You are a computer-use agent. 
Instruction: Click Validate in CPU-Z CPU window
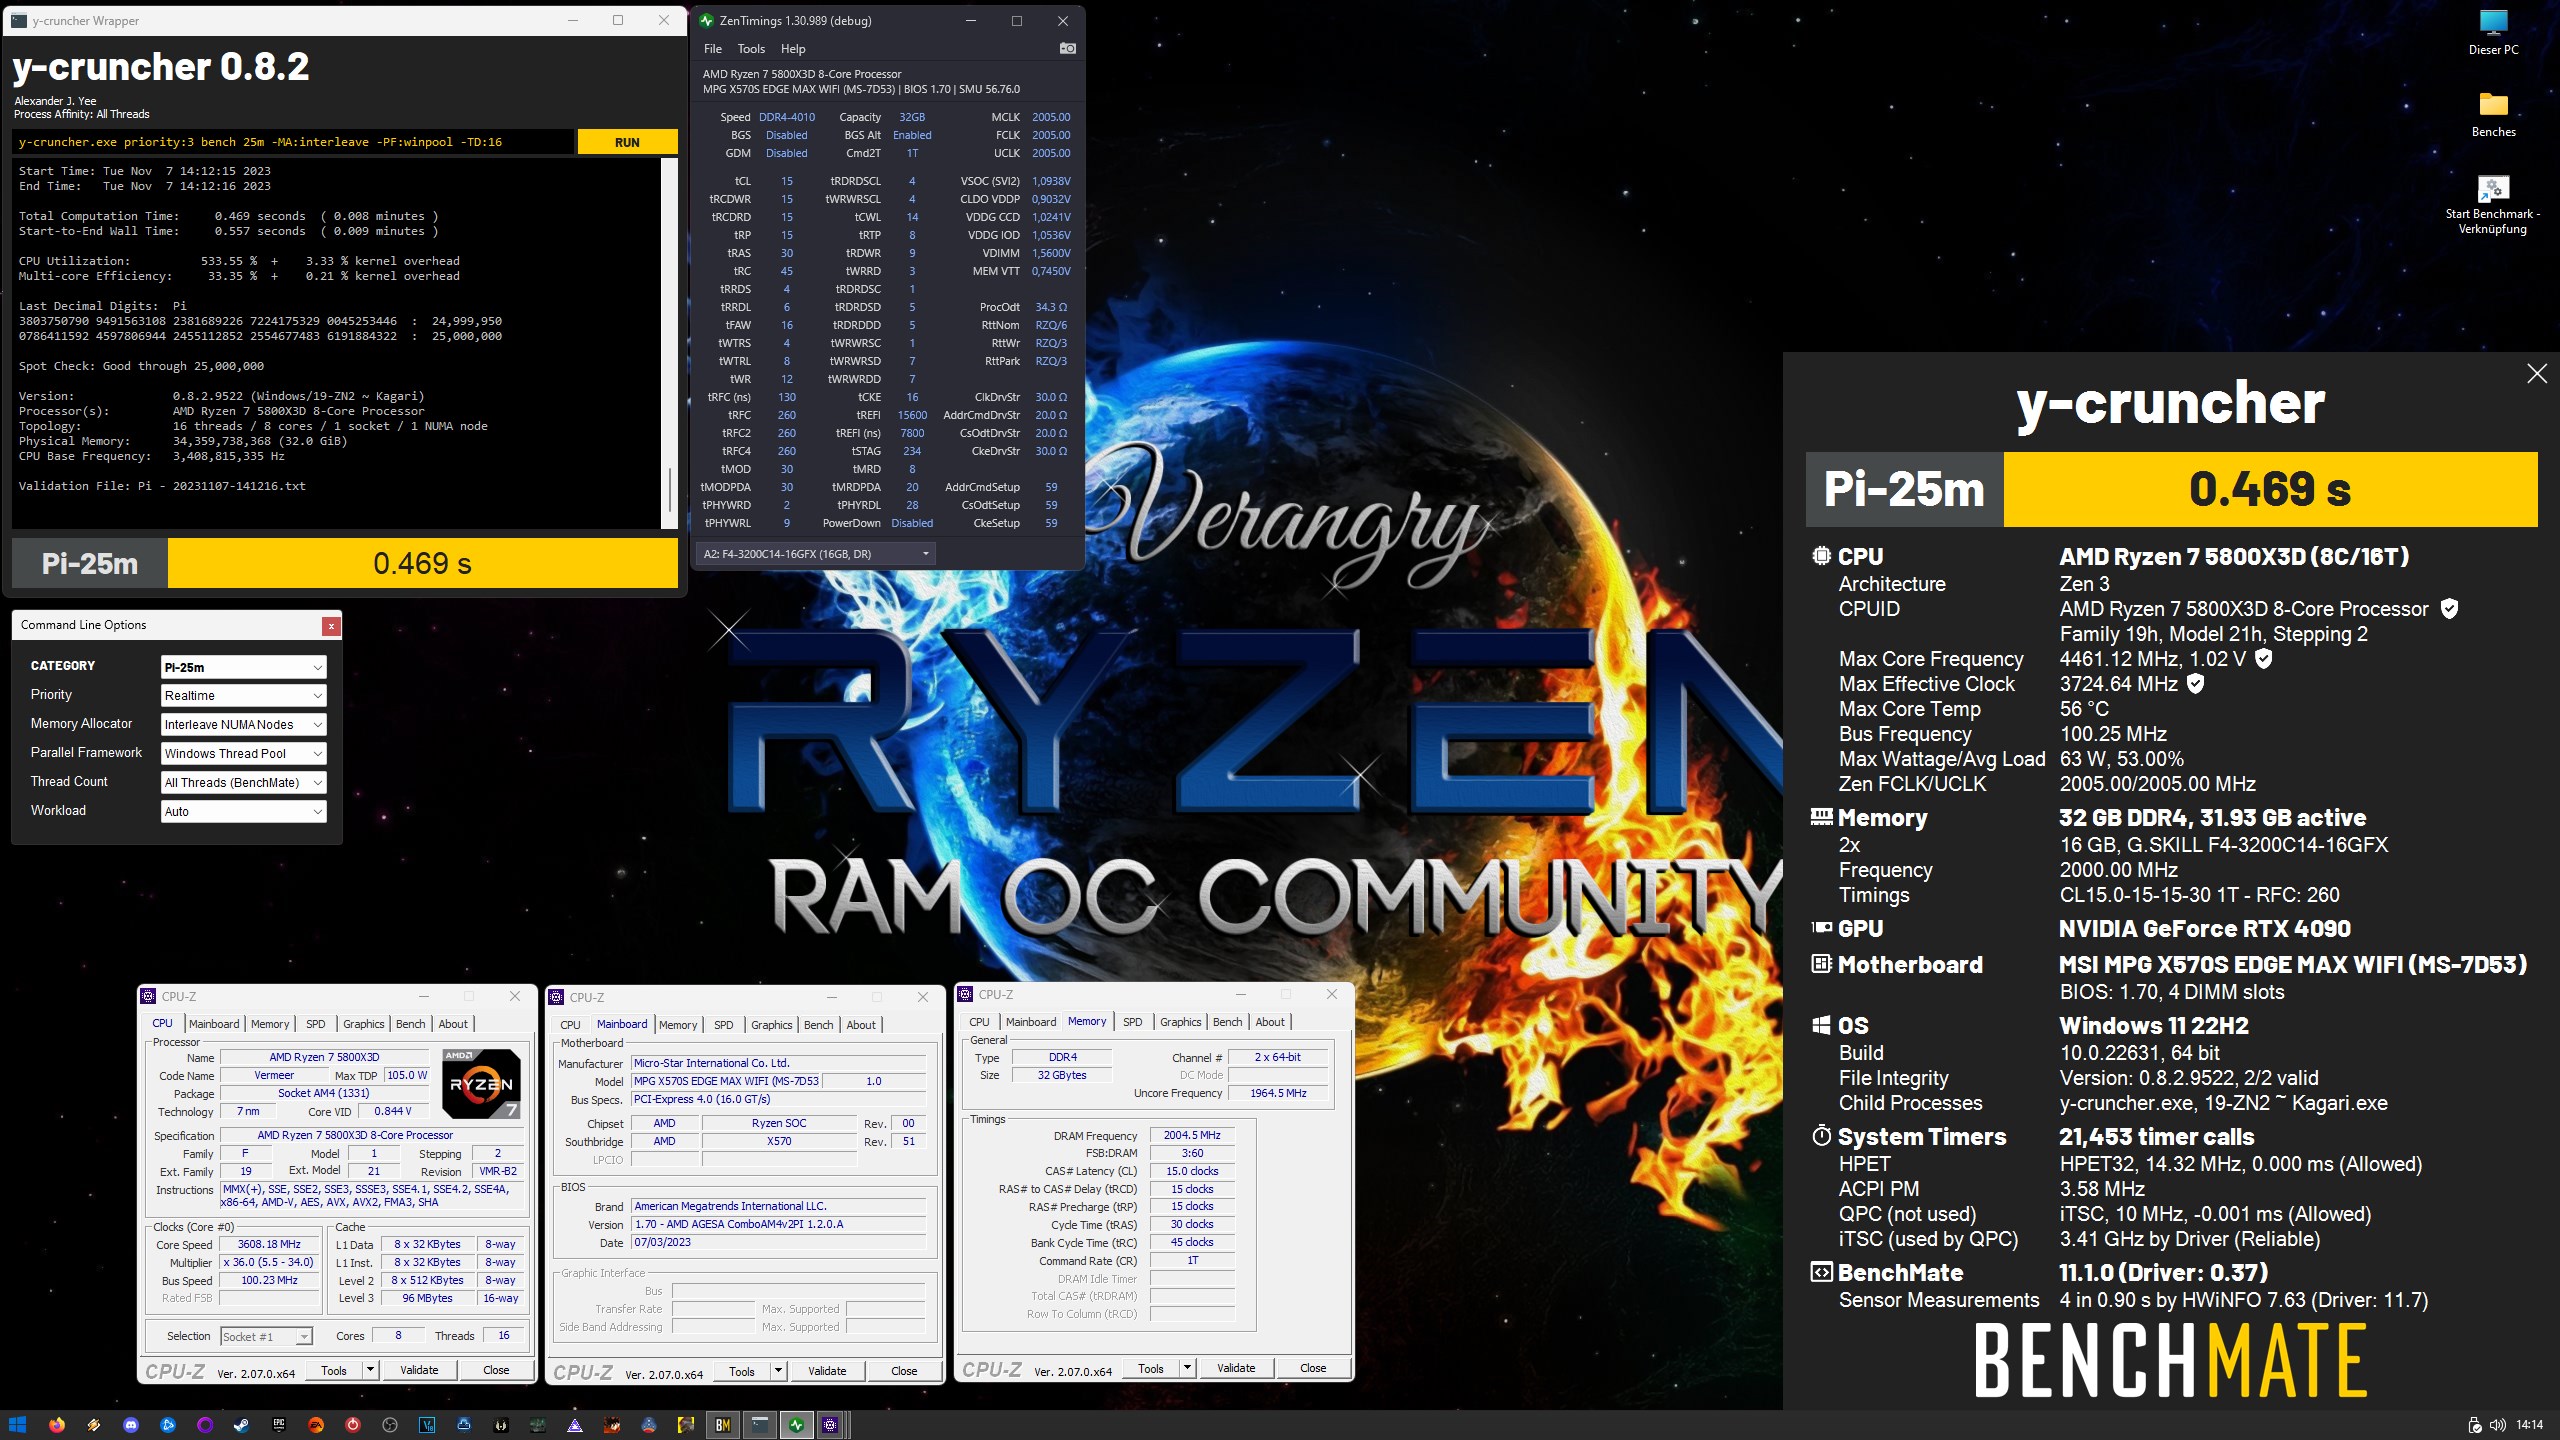point(419,1370)
